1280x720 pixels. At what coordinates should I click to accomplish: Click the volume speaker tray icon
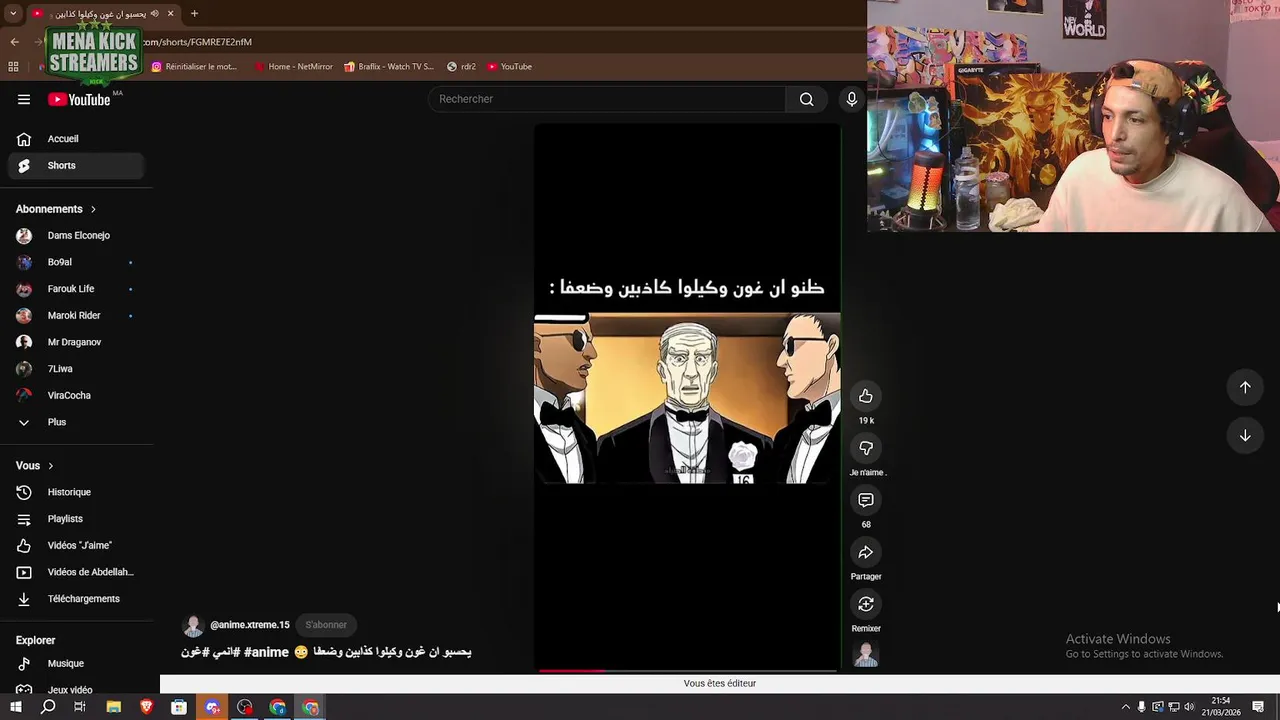tap(1189, 707)
